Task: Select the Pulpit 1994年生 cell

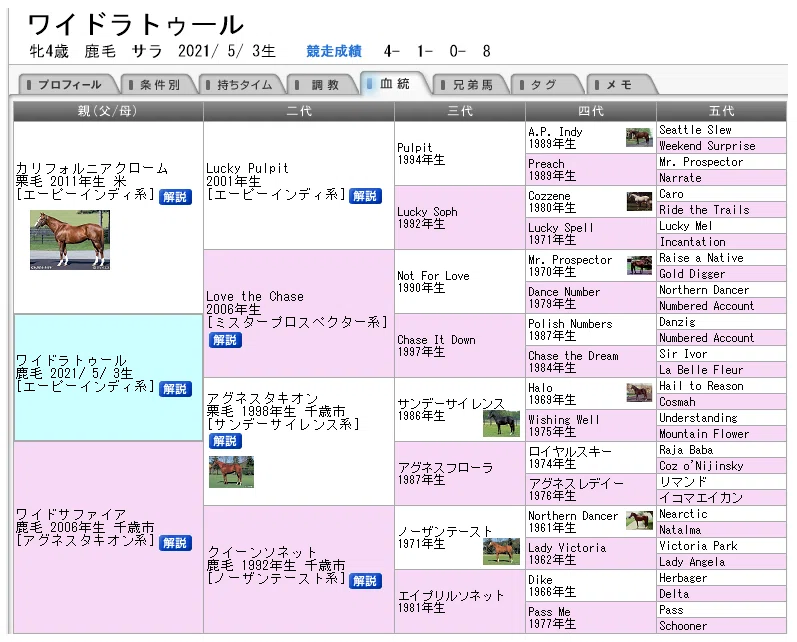Action: point(460,154)
